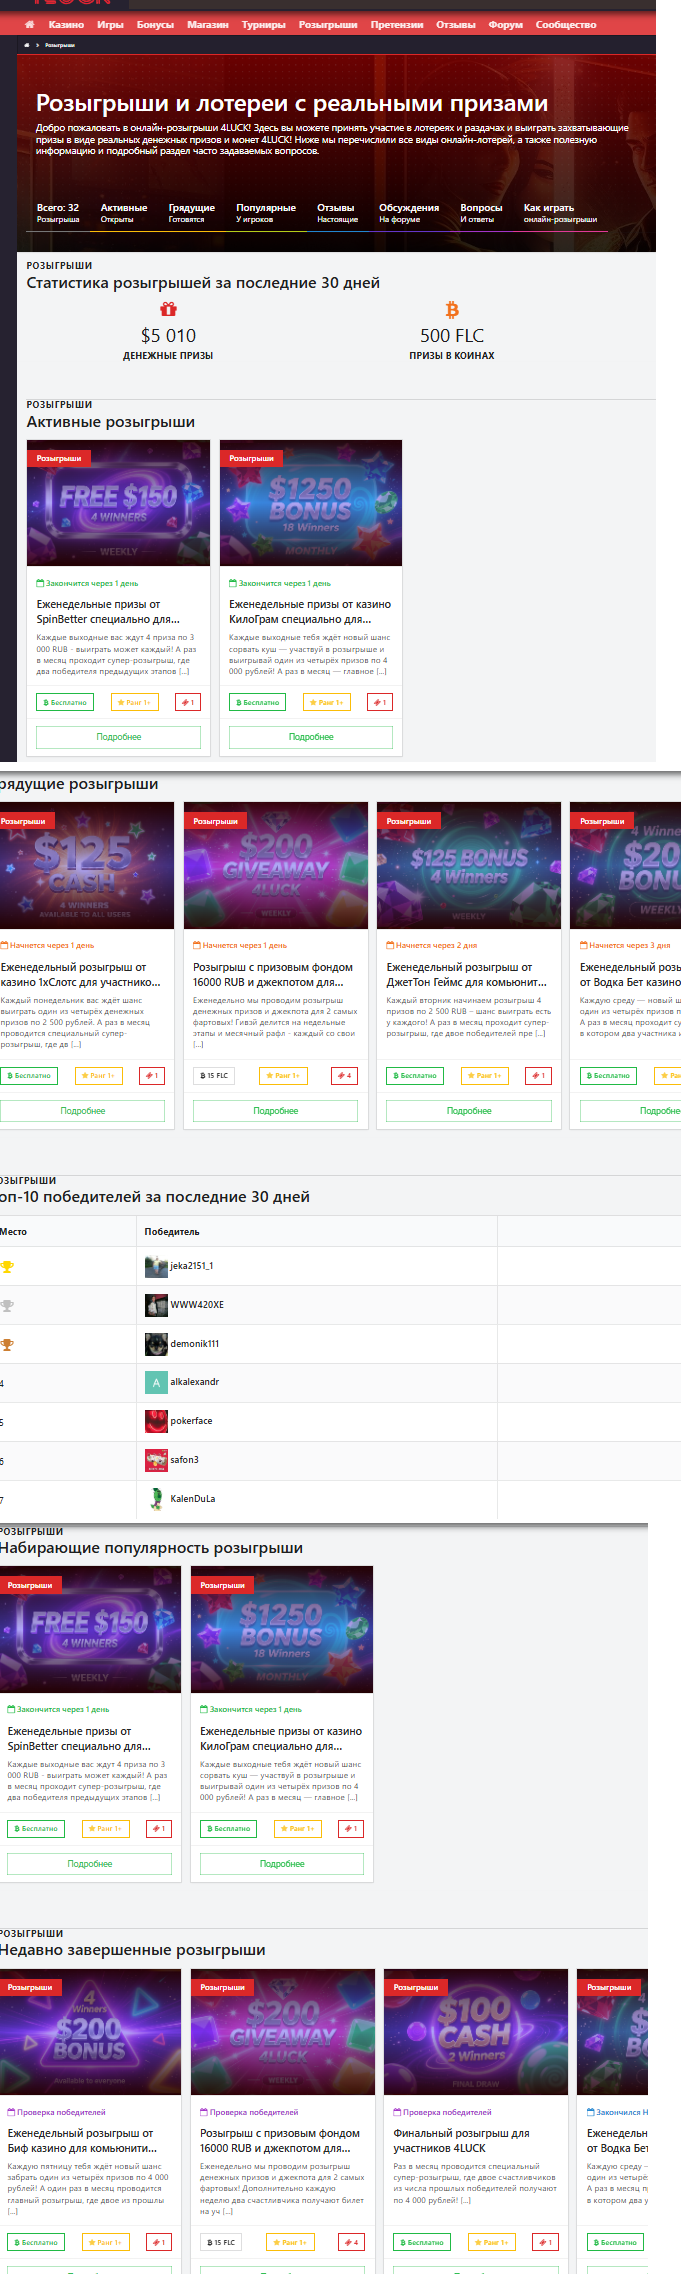Select the Как играть tab
The height and width of the screenshot is (2277, 681).
point(560,212)
